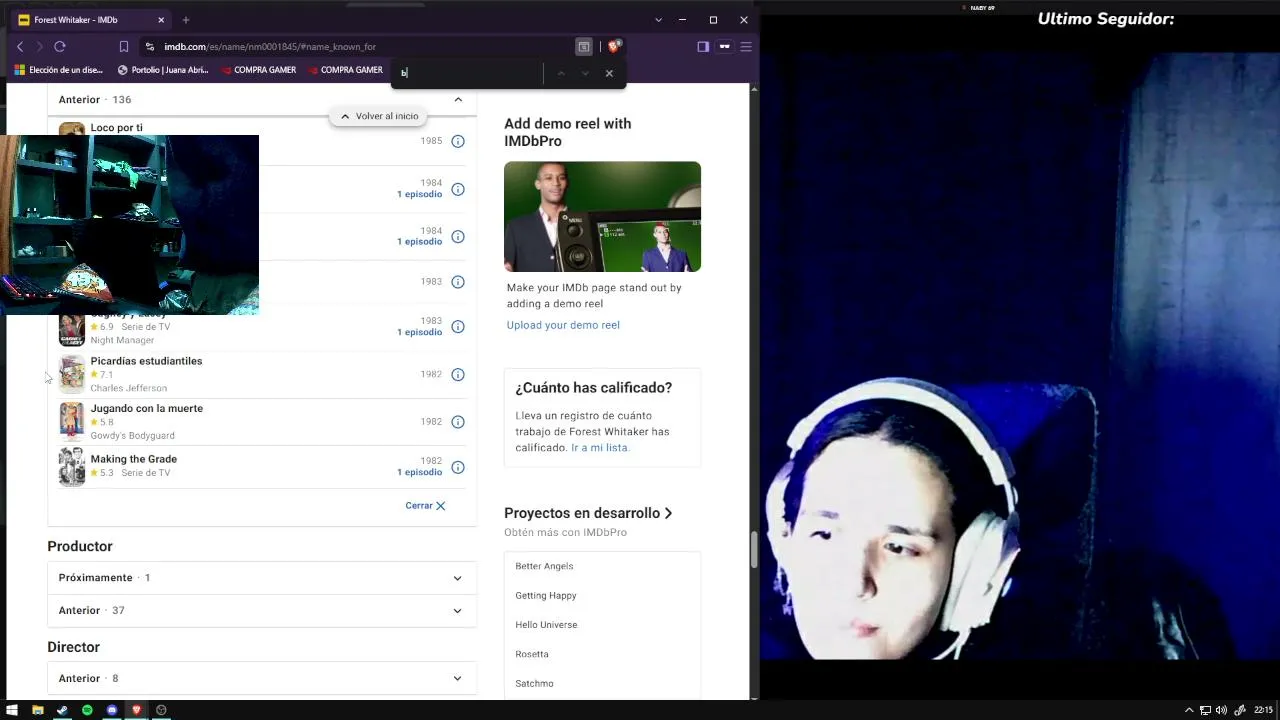Open tab search dropdown arrow in title bar
Viewport: 1280px width, 720px height.
(658, 20)
